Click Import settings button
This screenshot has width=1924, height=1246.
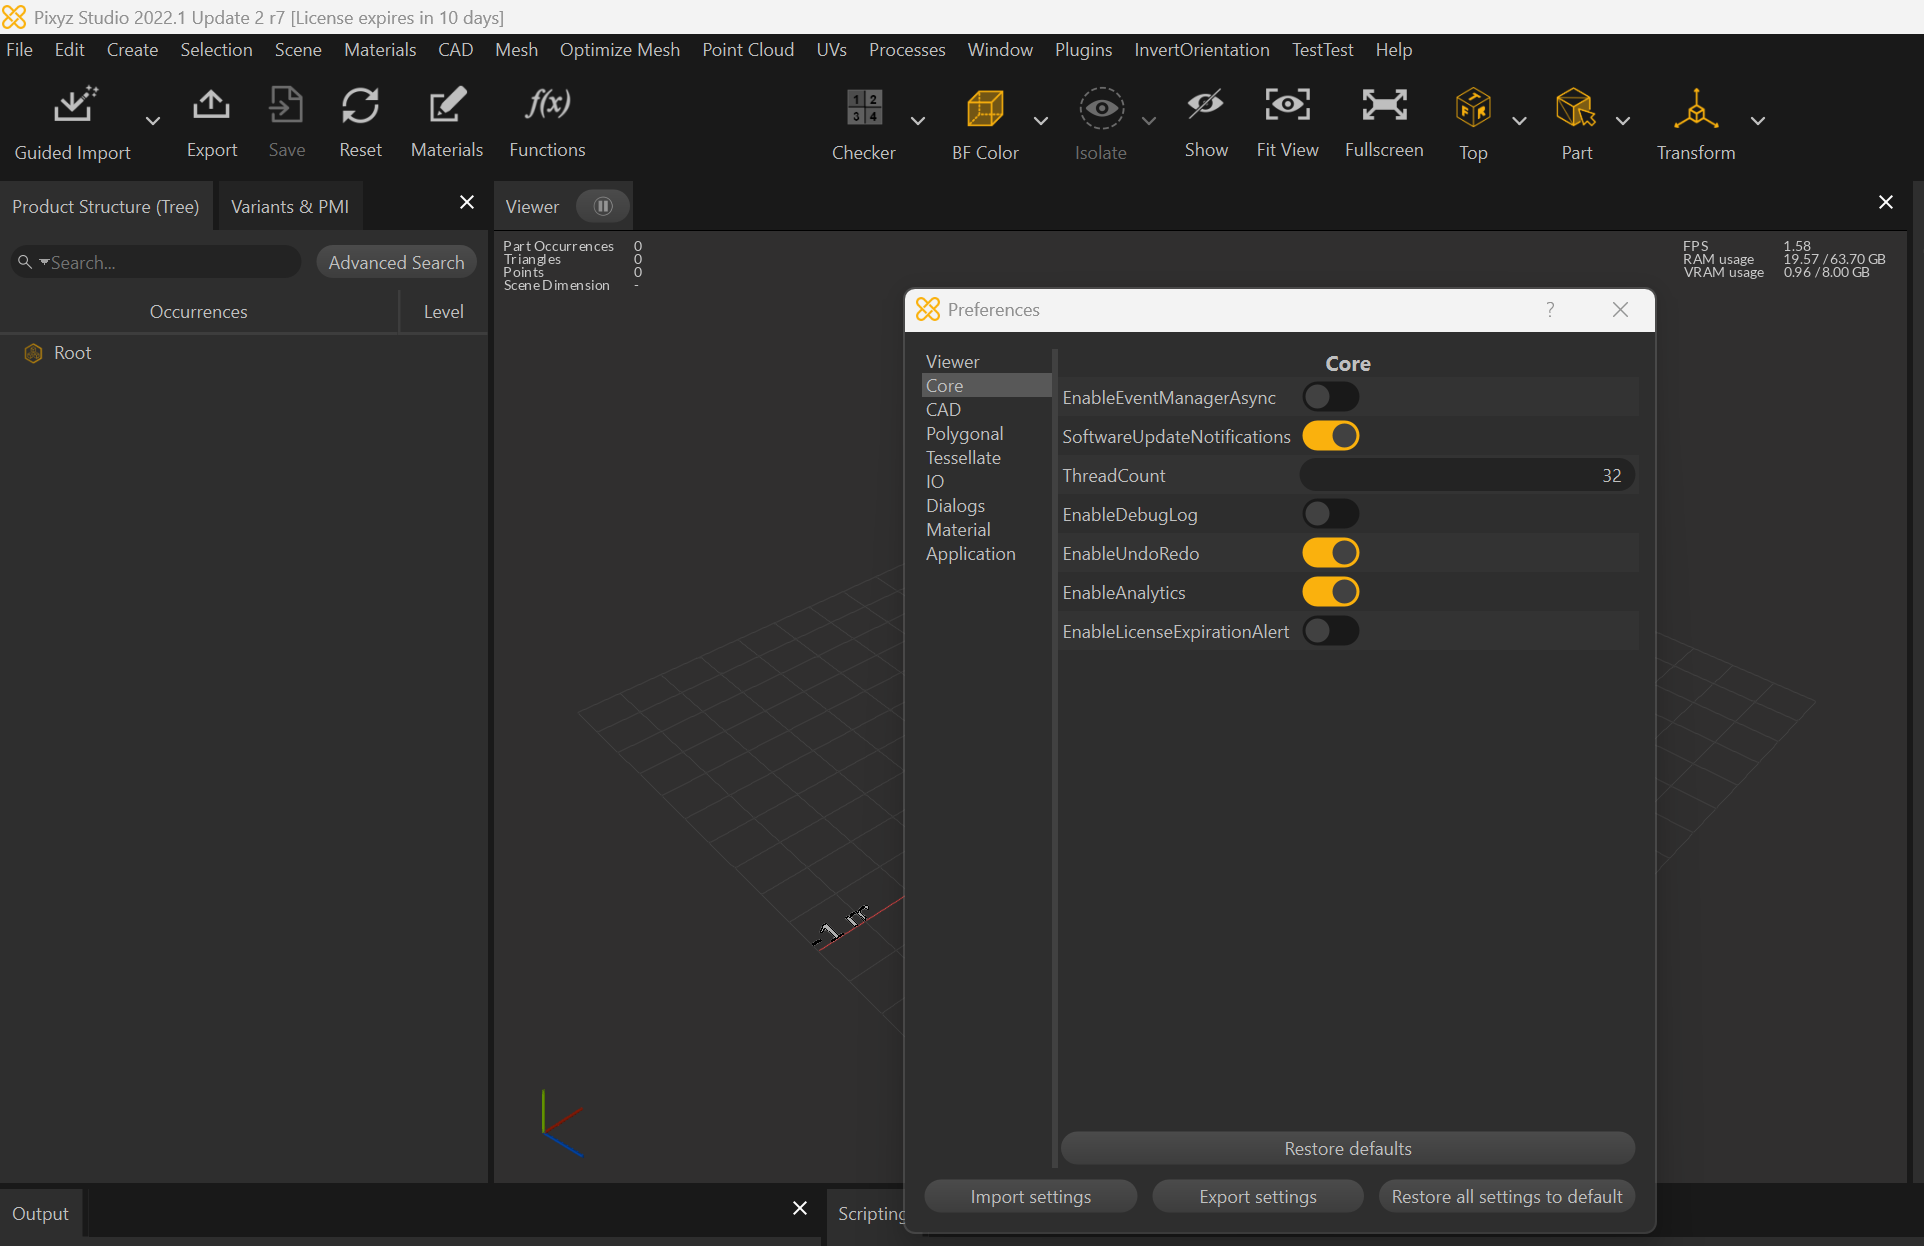point(1030,1196)
